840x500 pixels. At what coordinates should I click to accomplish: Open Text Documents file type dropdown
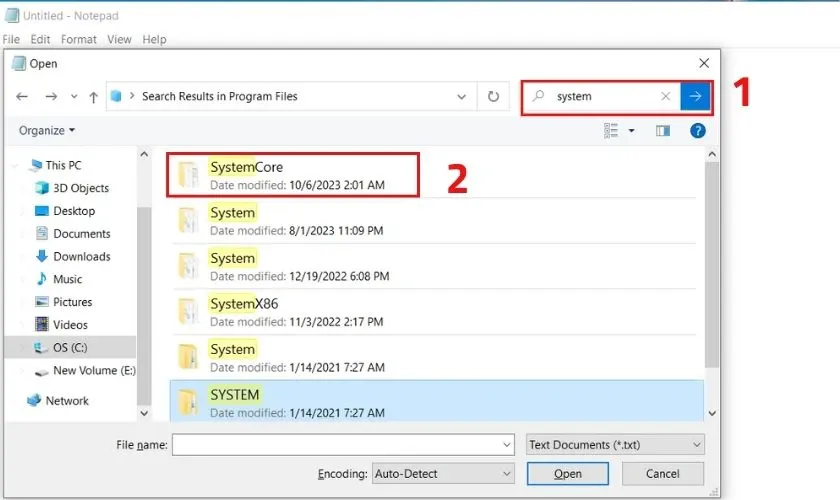point(615,445)
